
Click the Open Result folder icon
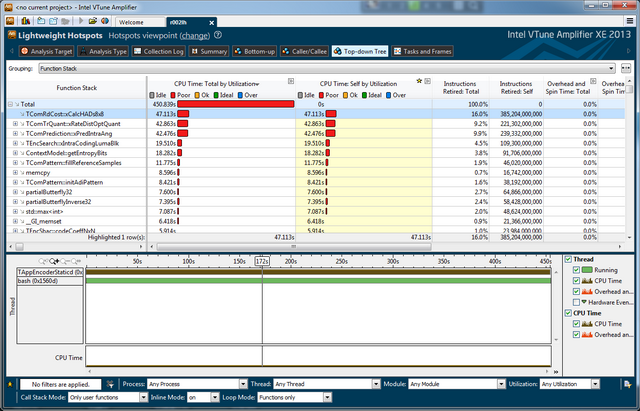pyautogui.click(x=93, y=21)
